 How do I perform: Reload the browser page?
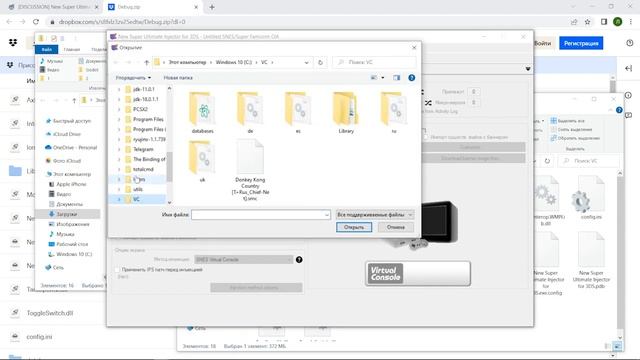[36, 22]
